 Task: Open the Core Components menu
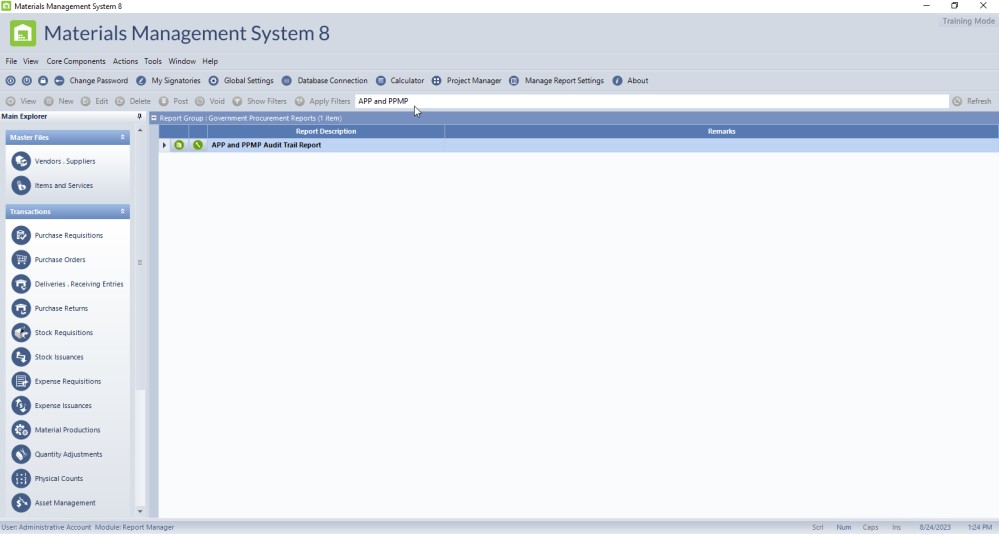(76, 61)
